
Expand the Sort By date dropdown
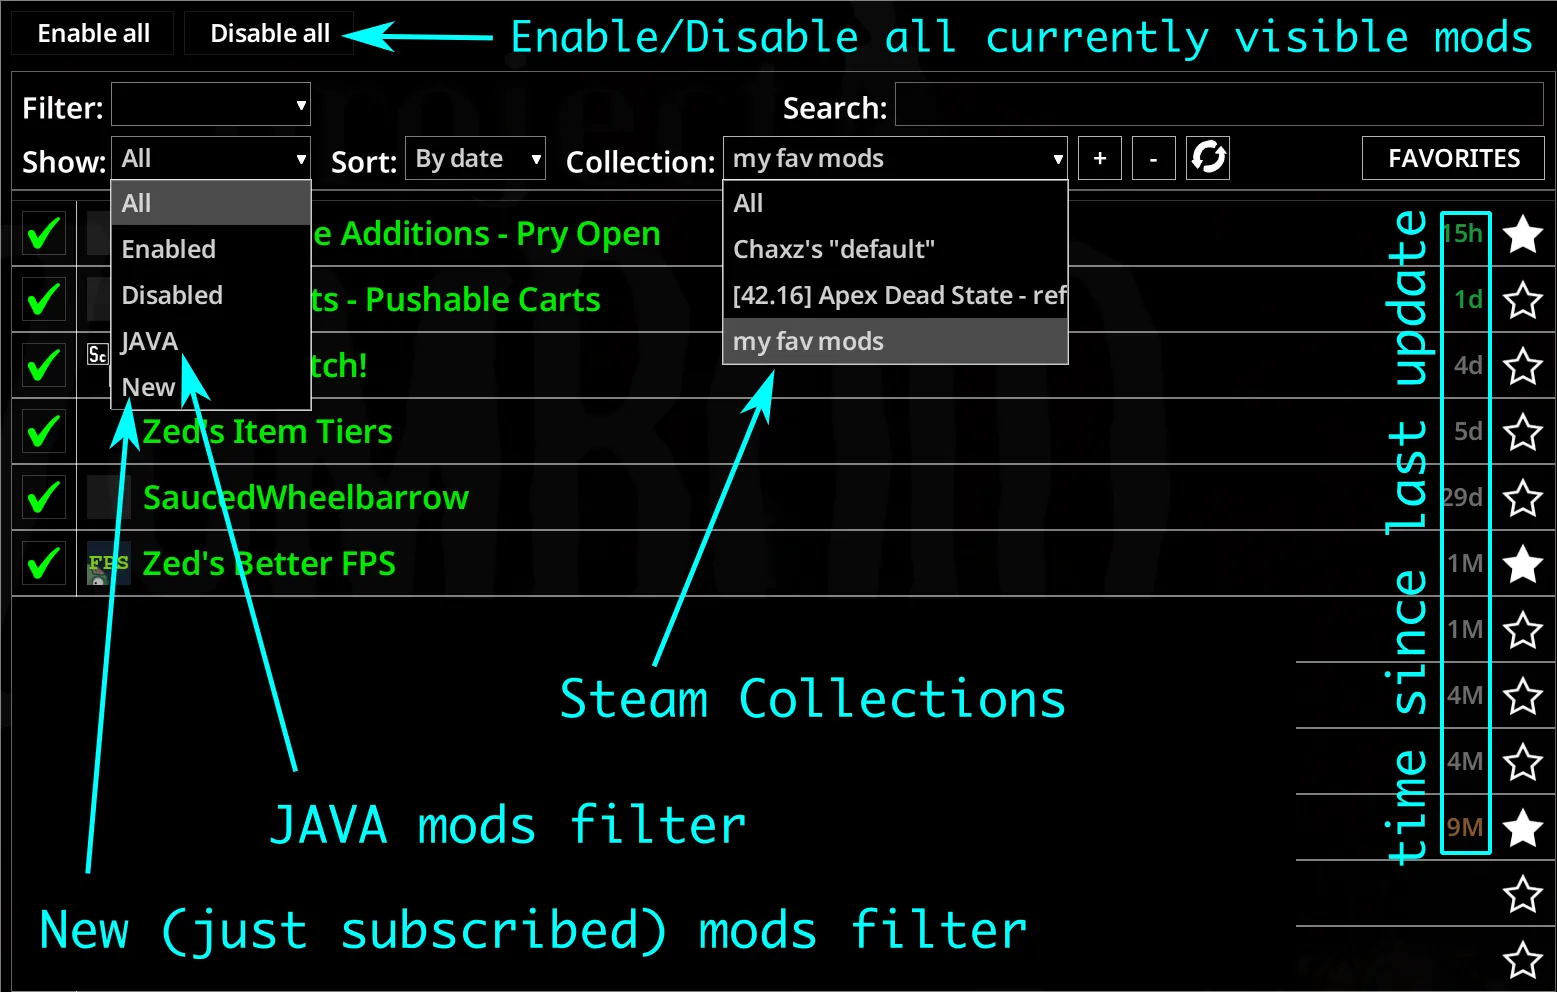[x=475, y=159]
